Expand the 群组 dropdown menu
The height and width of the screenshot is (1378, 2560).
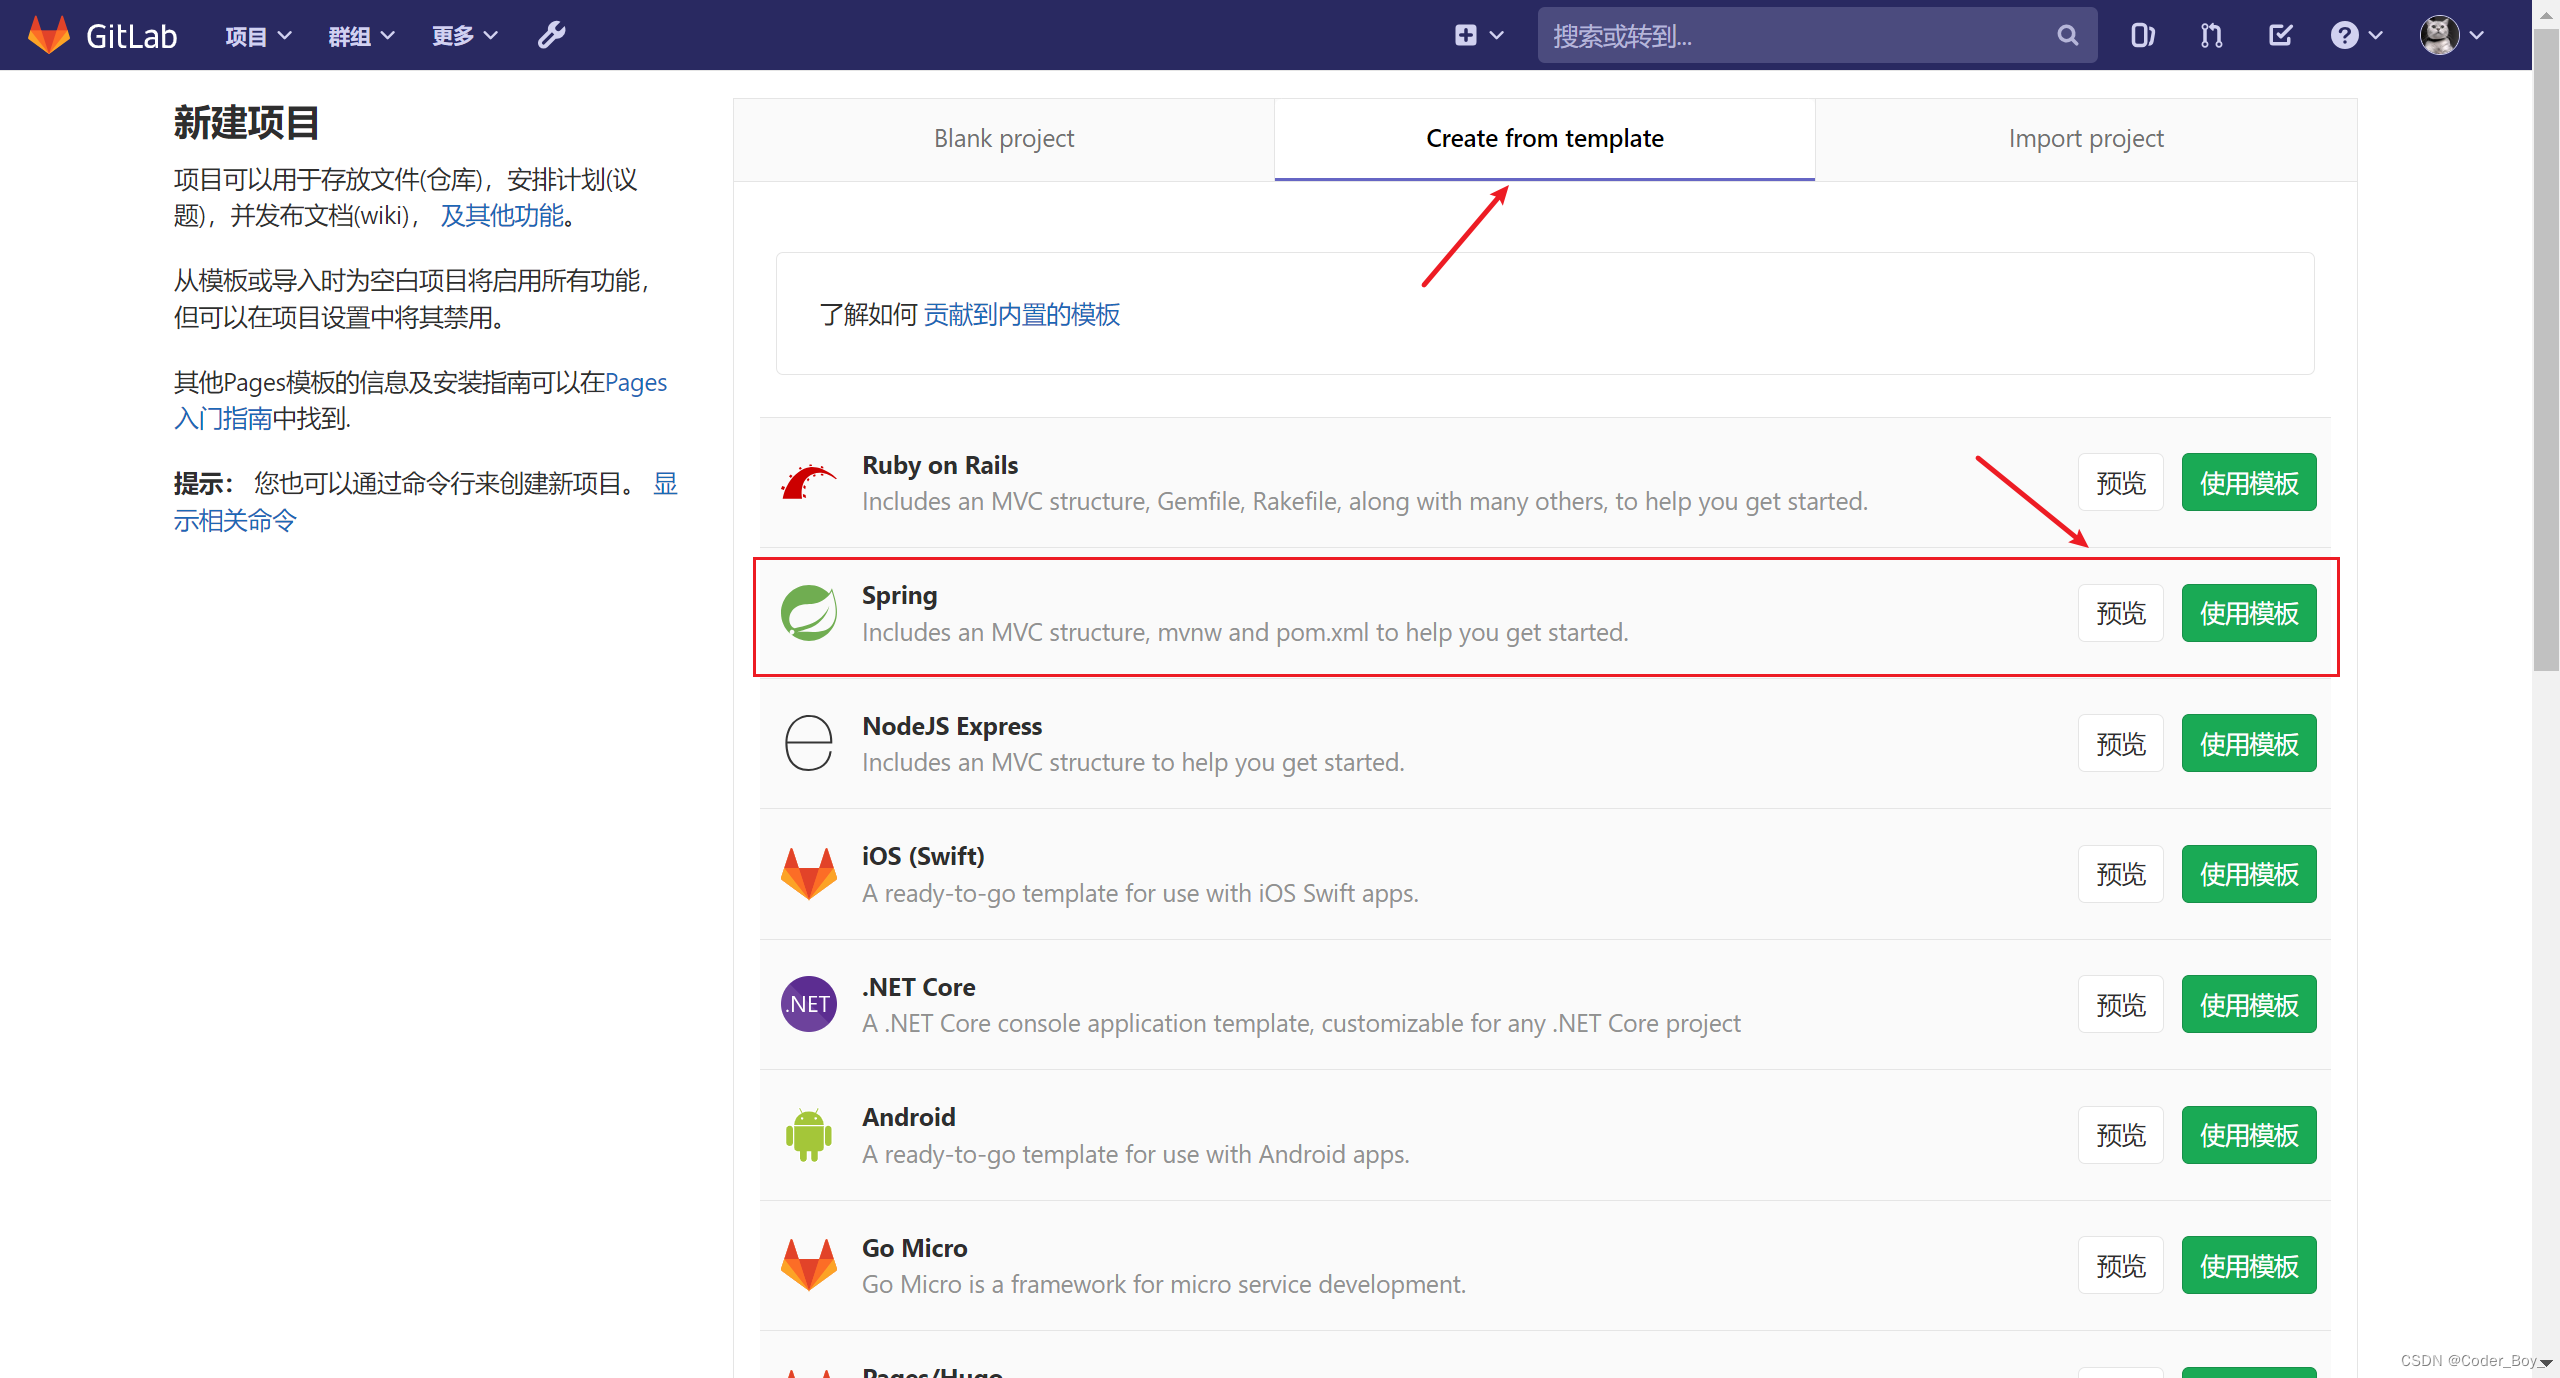click(x=361, y=36)
